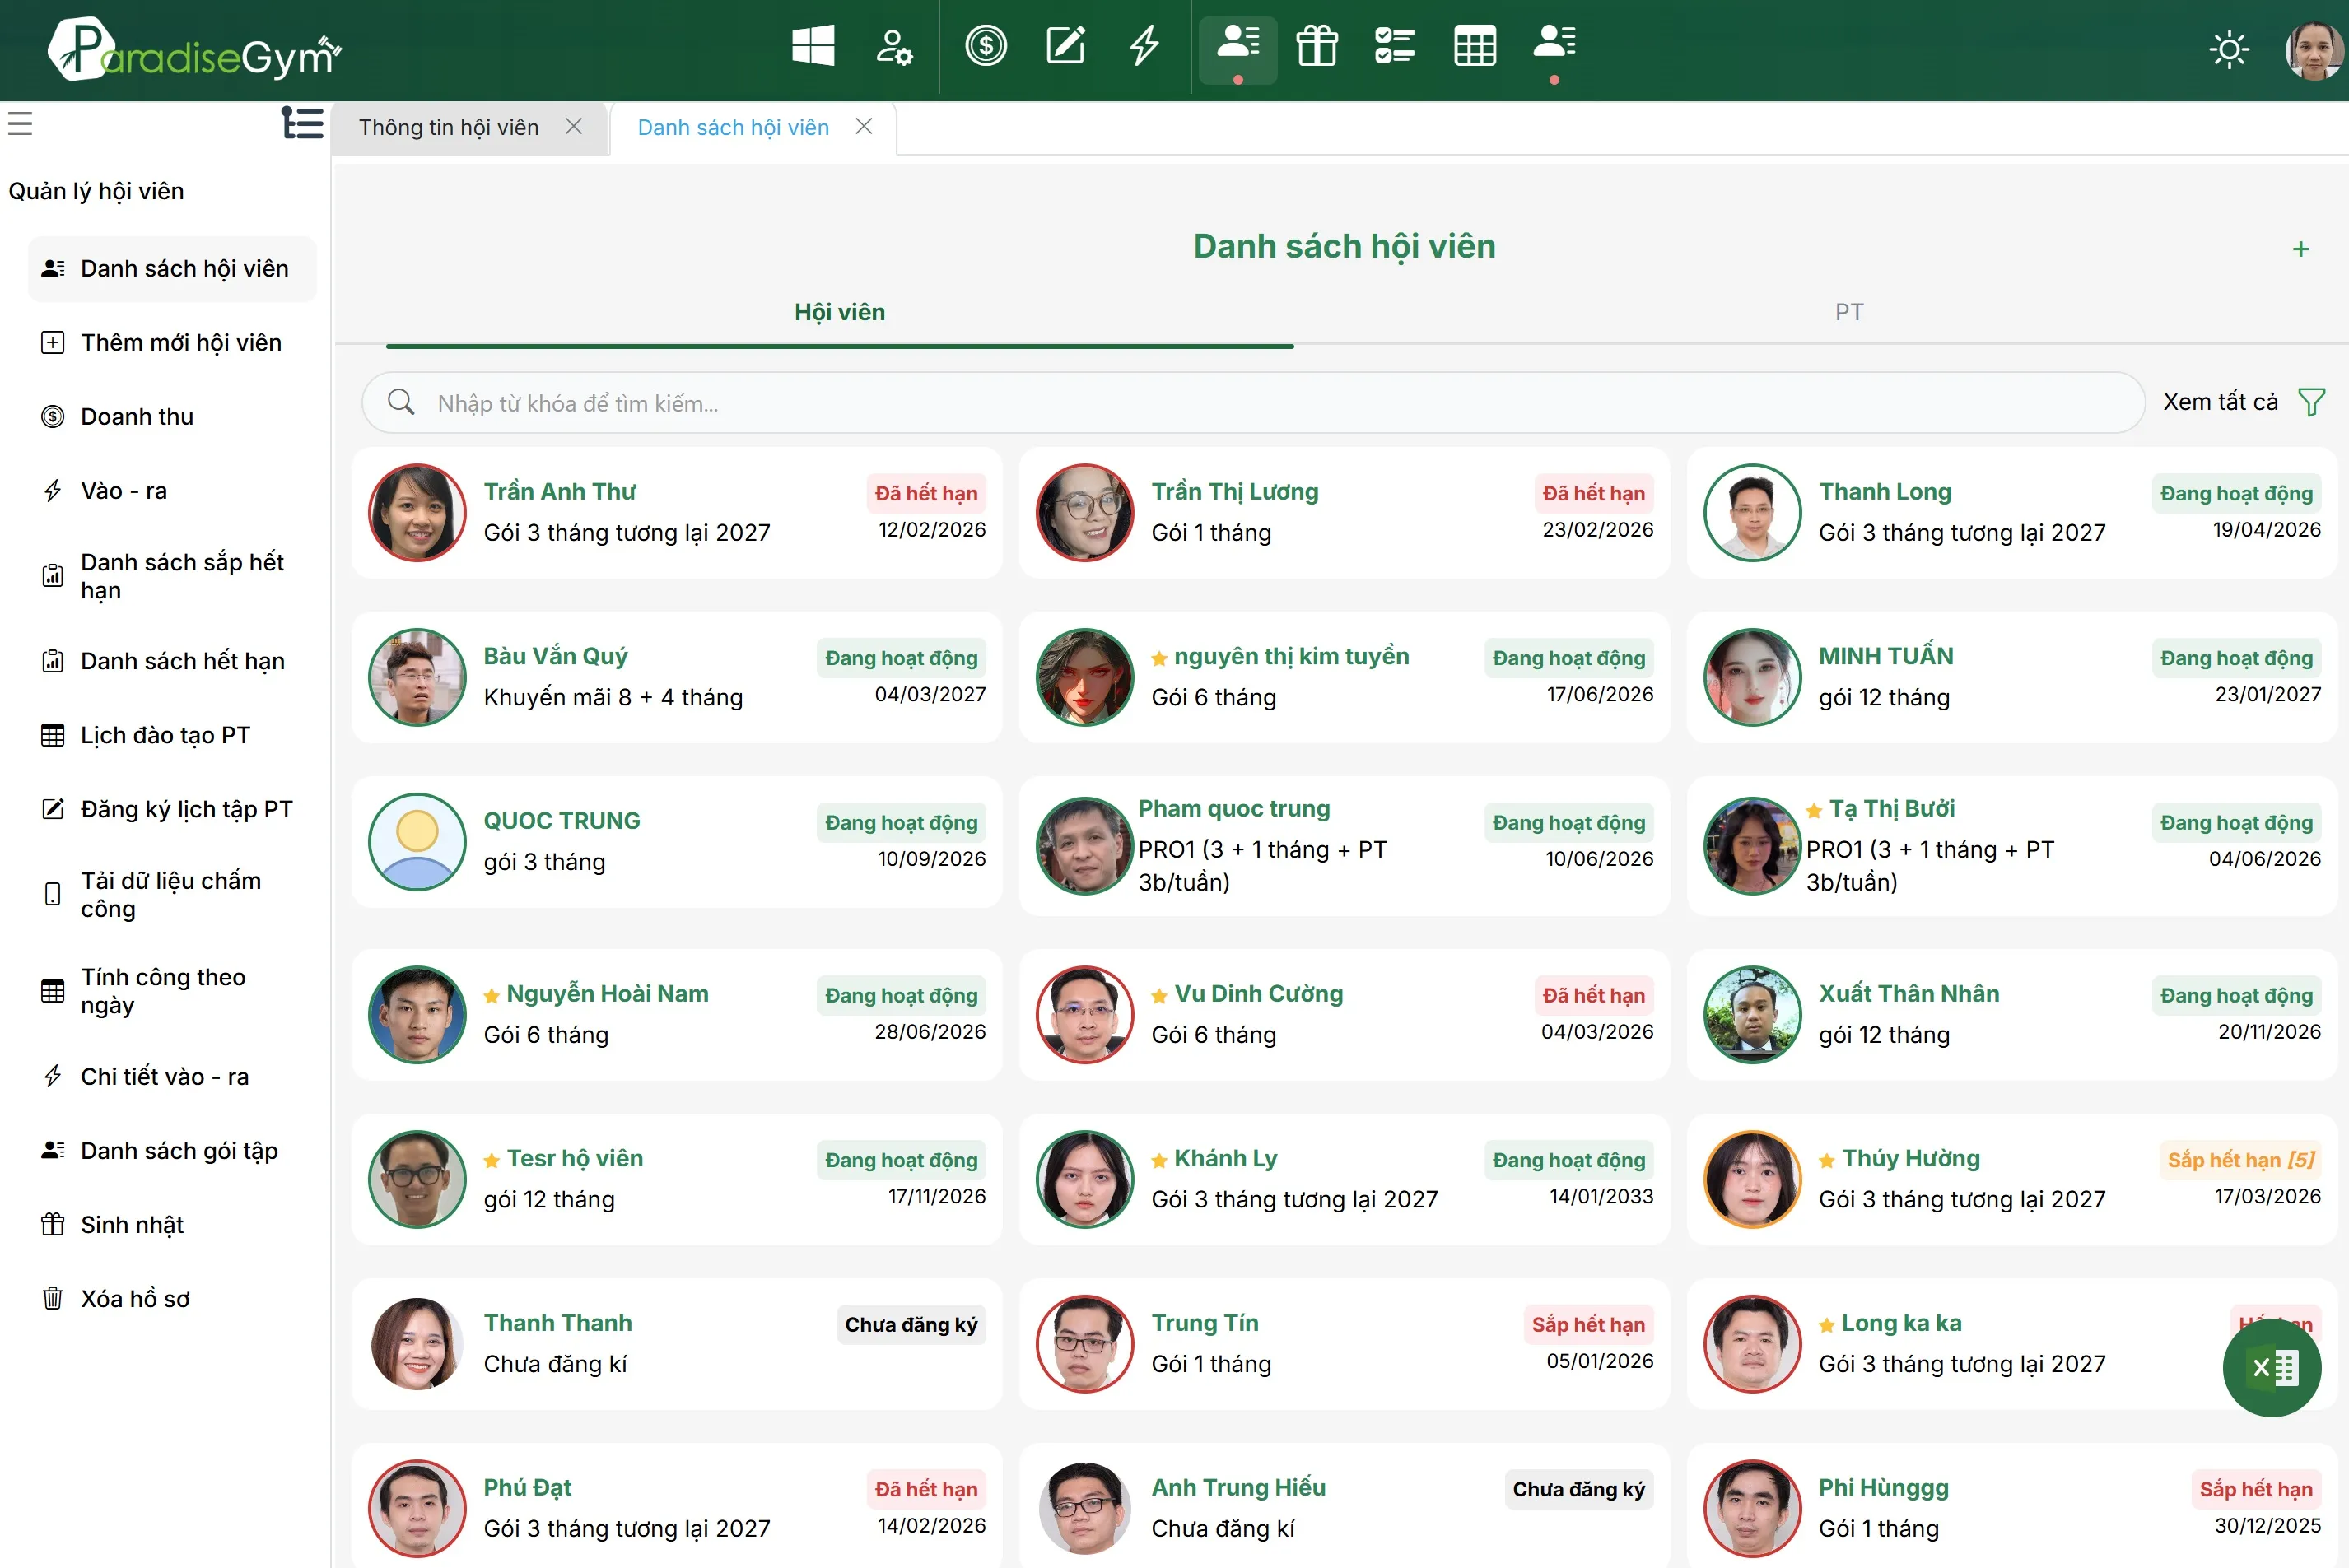The image size is (2349, 1568).
Task: Open member Thanh Long's name link
Action: pos(1884,492)
